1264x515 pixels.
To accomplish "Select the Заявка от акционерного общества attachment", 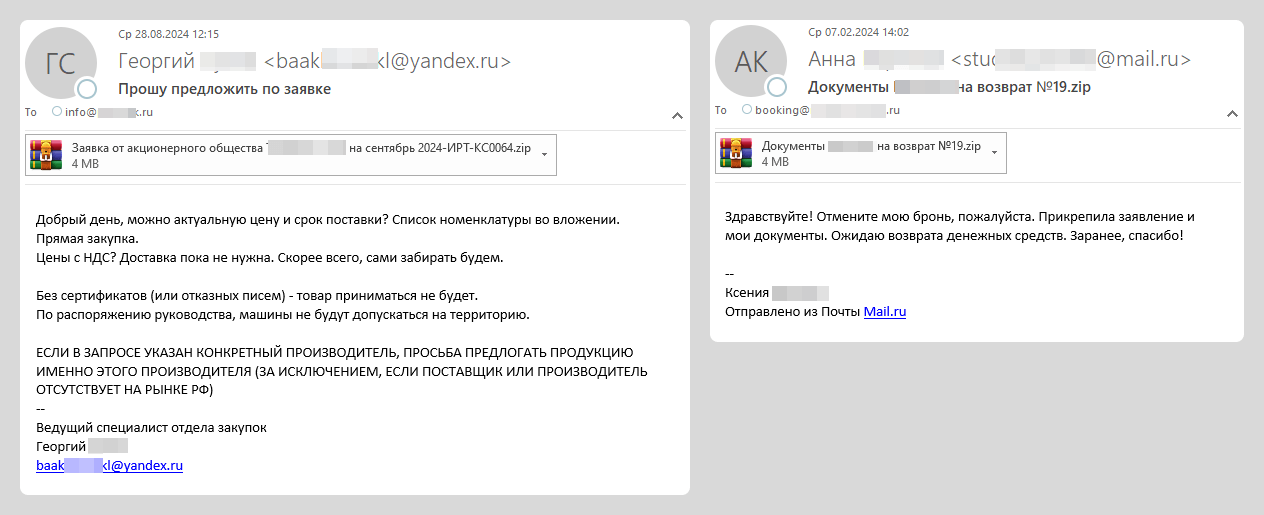I will 291,155.
